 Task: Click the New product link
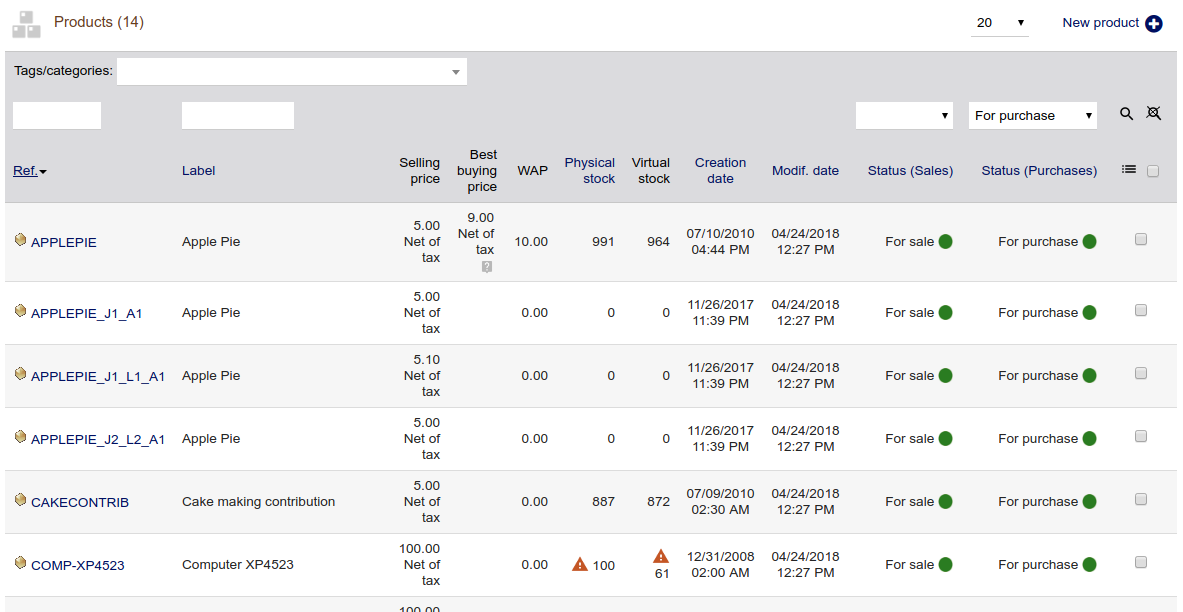(1100, 23)
